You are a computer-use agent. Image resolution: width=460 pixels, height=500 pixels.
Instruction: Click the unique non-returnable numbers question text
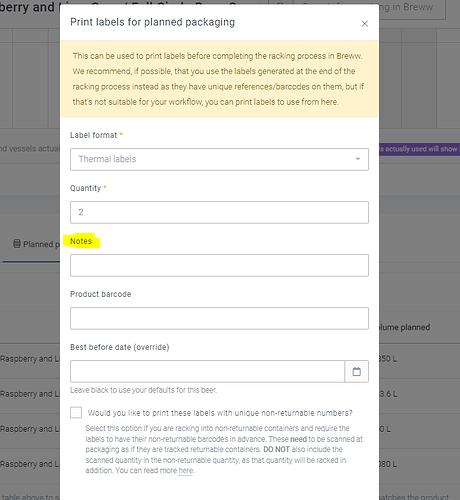pos(220,413)
